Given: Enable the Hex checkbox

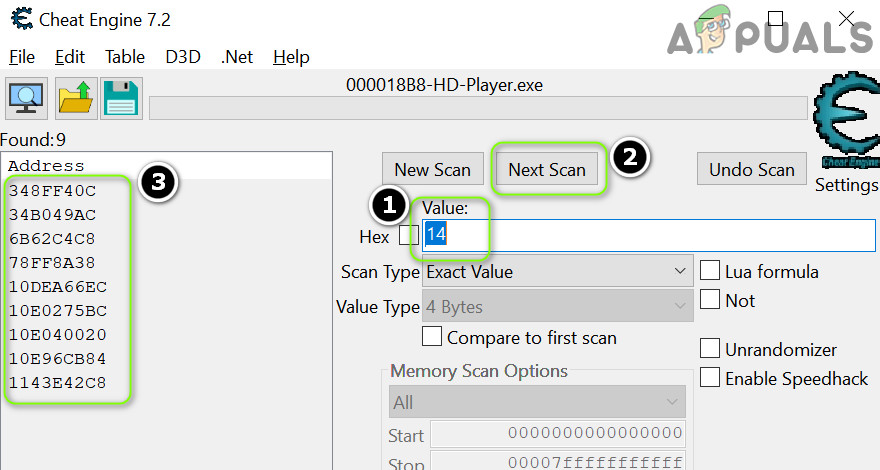Looking at the screenshot, I should click(x=408, y=235).
